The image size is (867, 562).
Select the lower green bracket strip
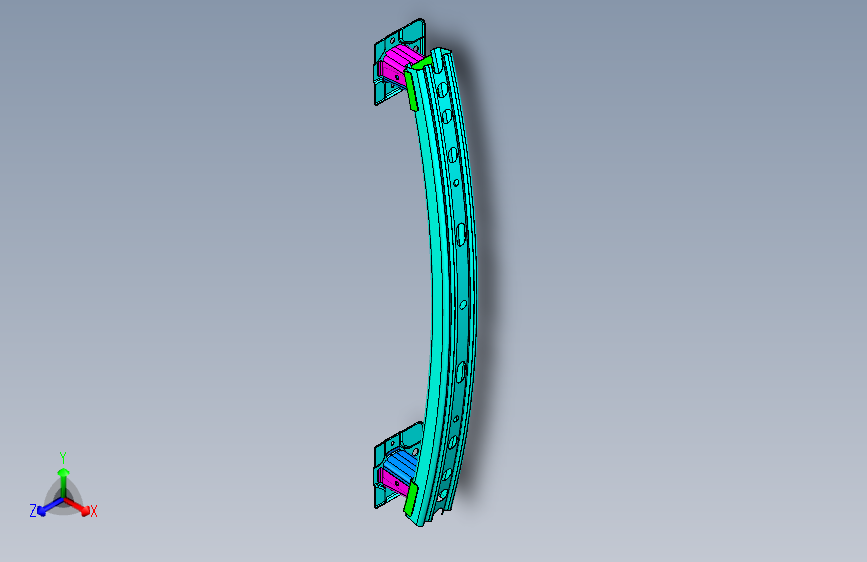tap(410, 498)
